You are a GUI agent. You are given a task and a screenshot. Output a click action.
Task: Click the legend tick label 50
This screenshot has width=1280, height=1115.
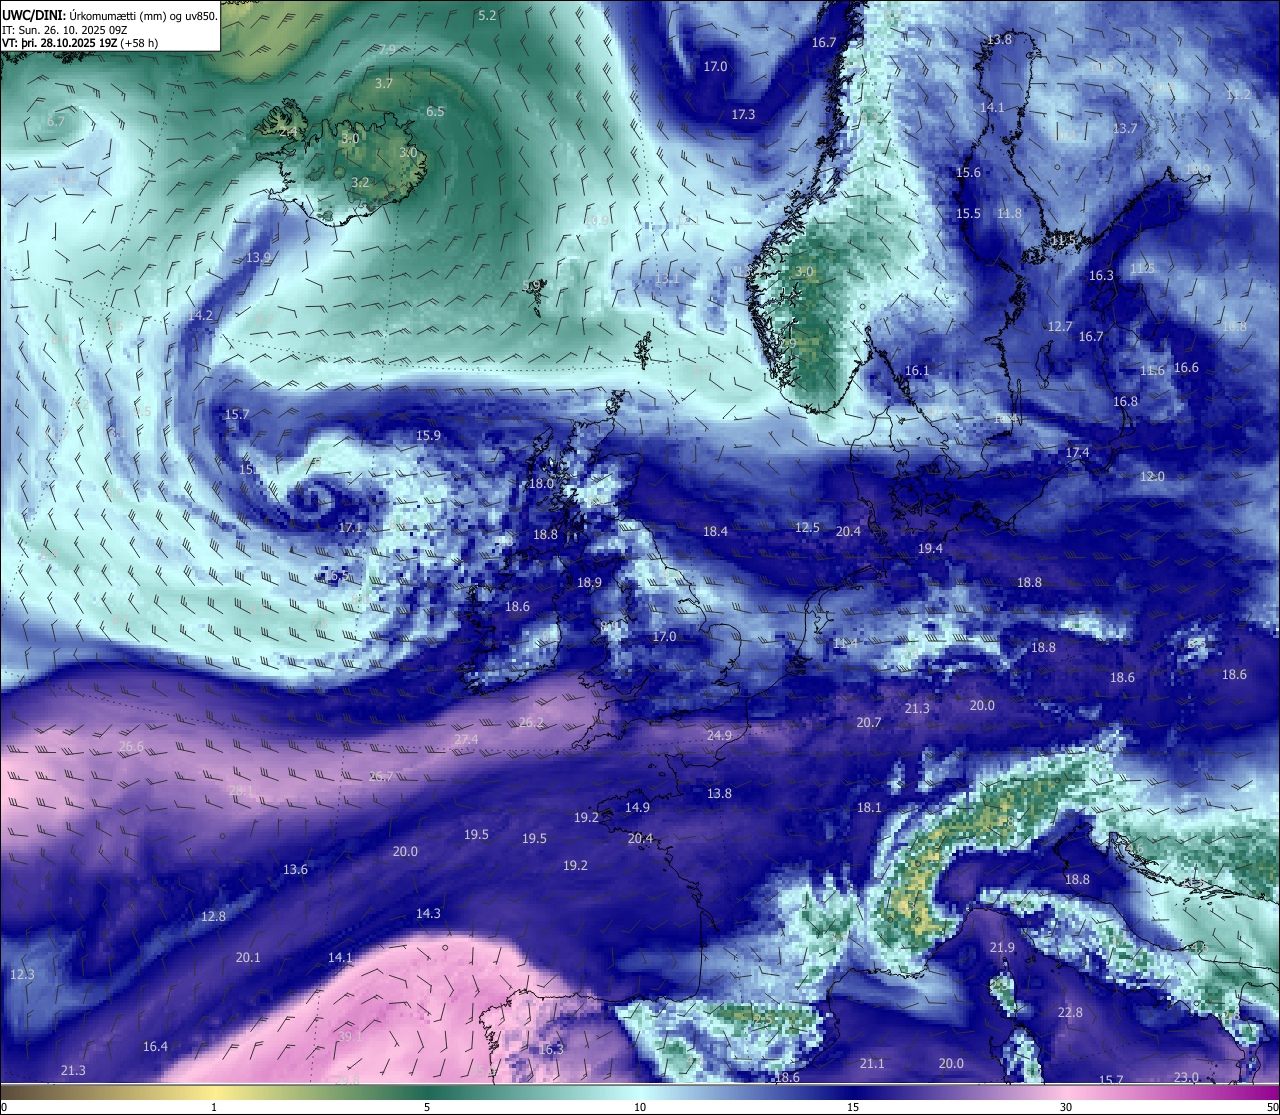(1272, 1107)
